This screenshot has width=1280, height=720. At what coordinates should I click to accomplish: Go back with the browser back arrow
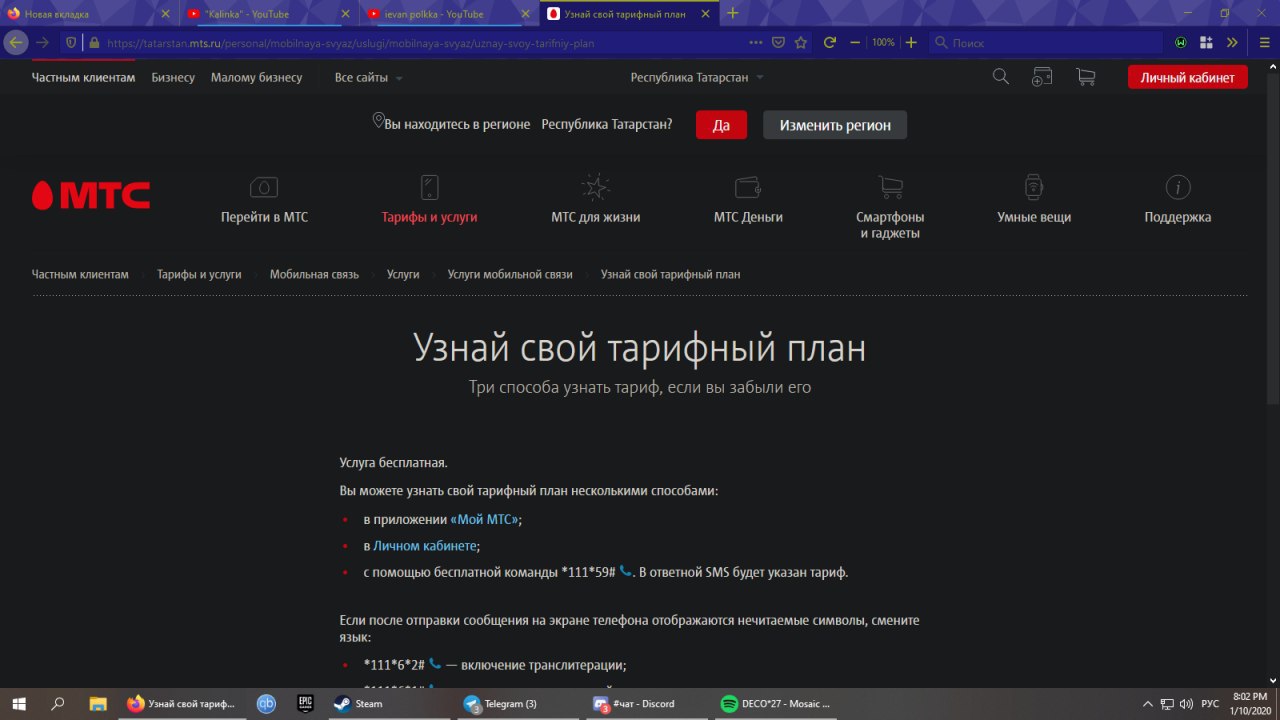[x=15, y=43]
